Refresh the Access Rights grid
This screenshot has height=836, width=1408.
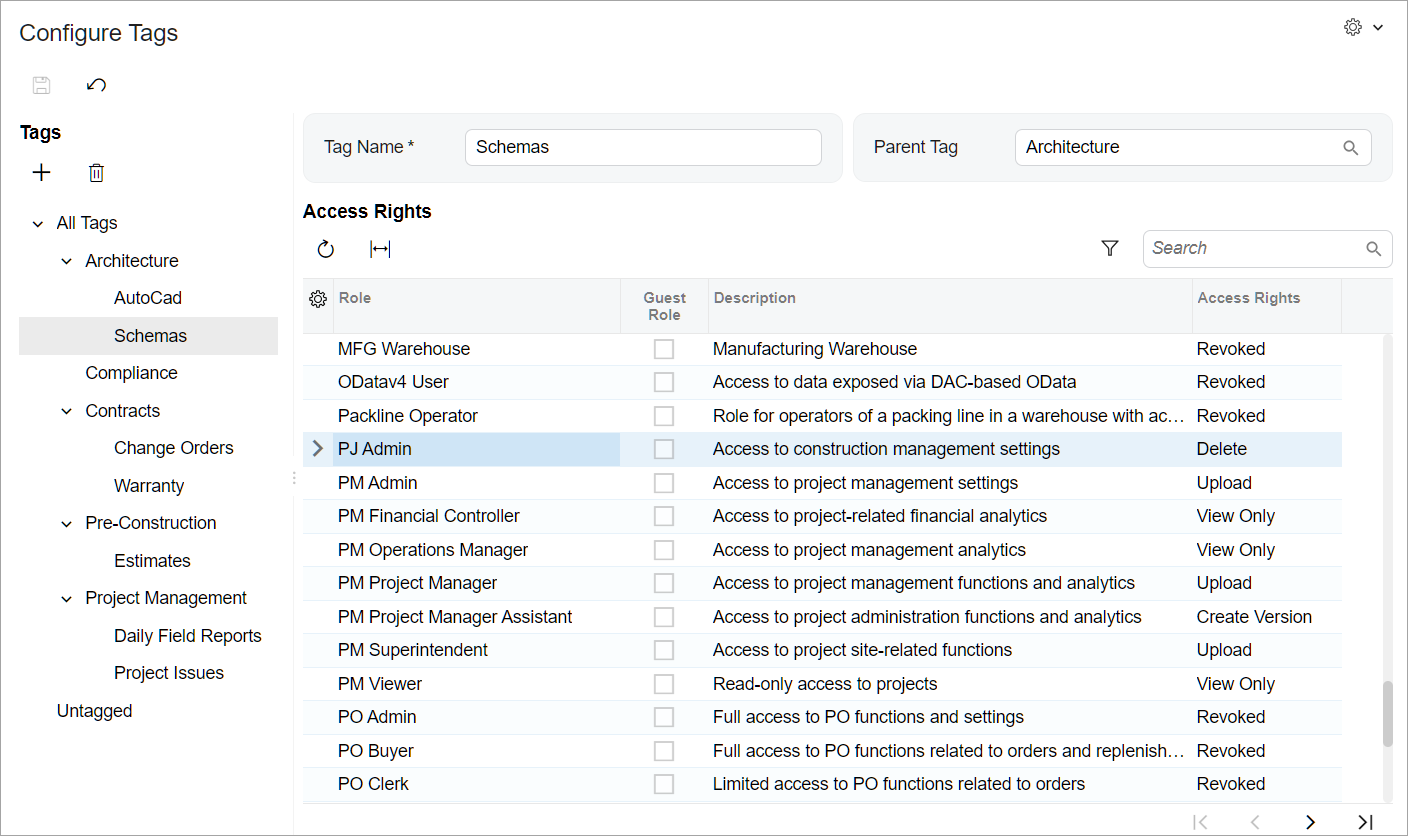click(x=326, y=249)
